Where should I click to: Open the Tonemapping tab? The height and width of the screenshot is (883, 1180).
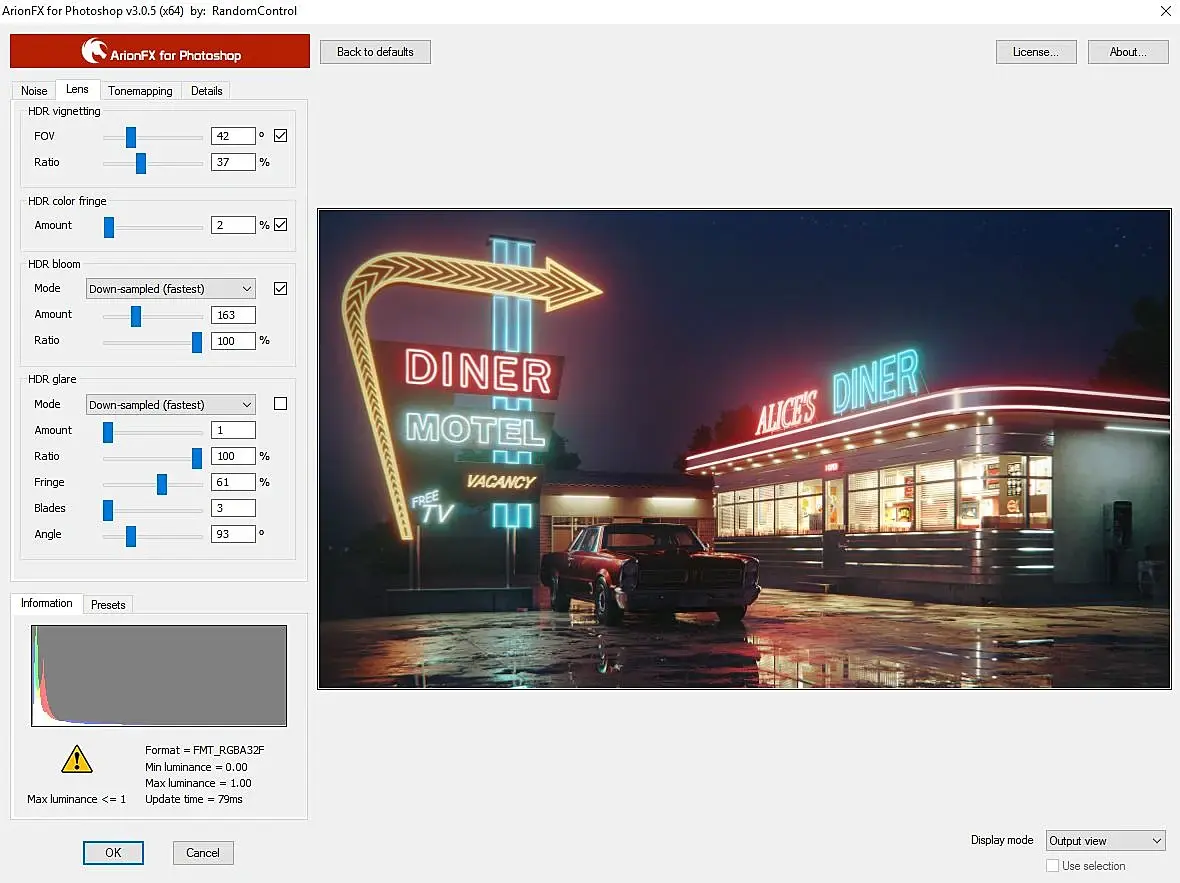[x=140, y=91]
